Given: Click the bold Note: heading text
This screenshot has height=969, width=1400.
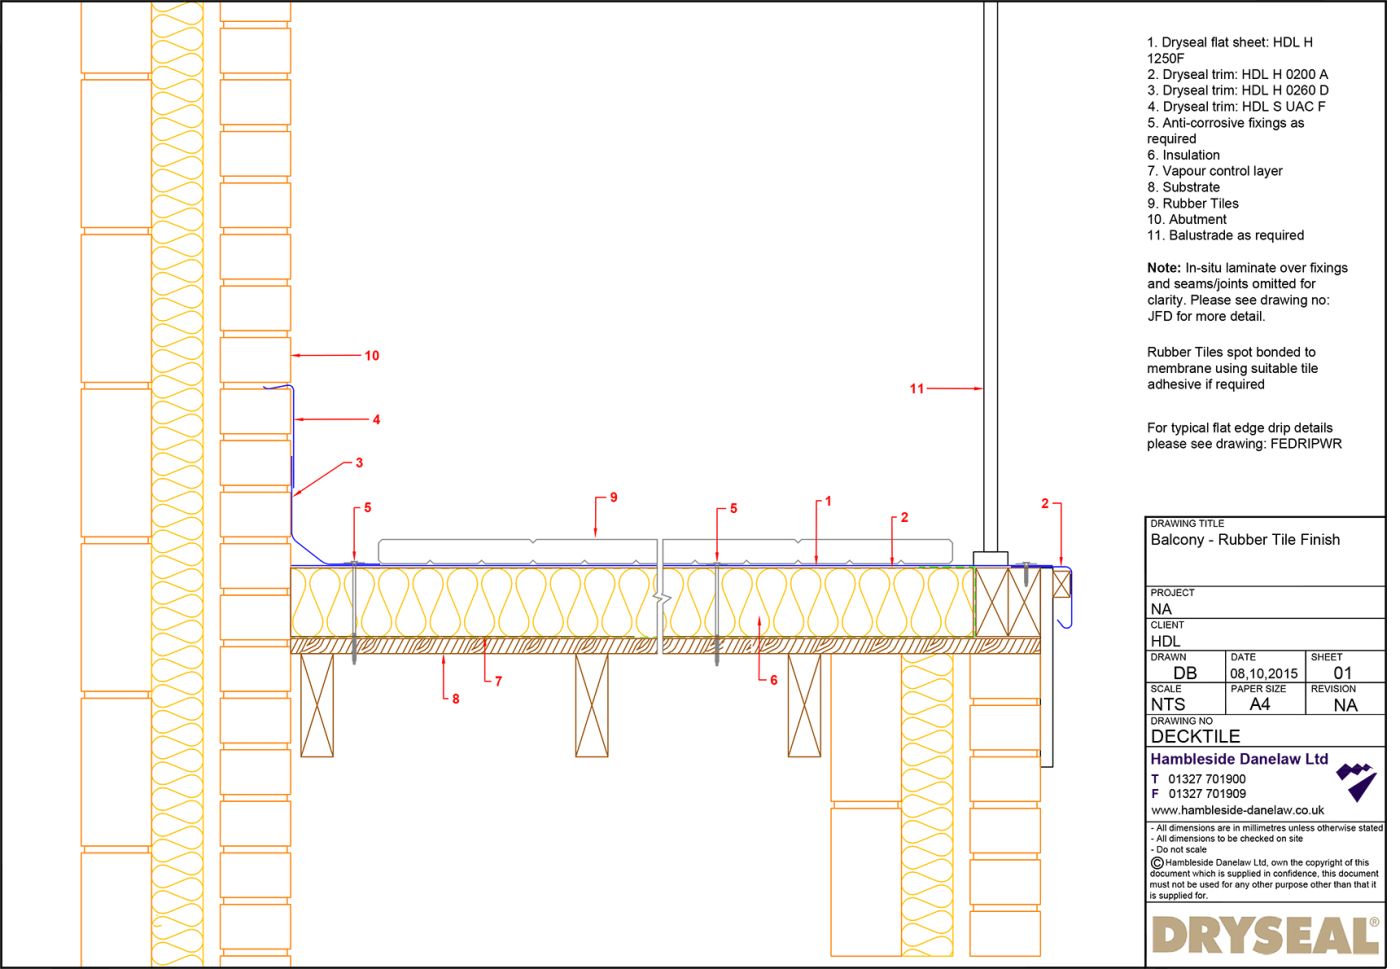Looking at the screenshot, I should point(1163,268).
